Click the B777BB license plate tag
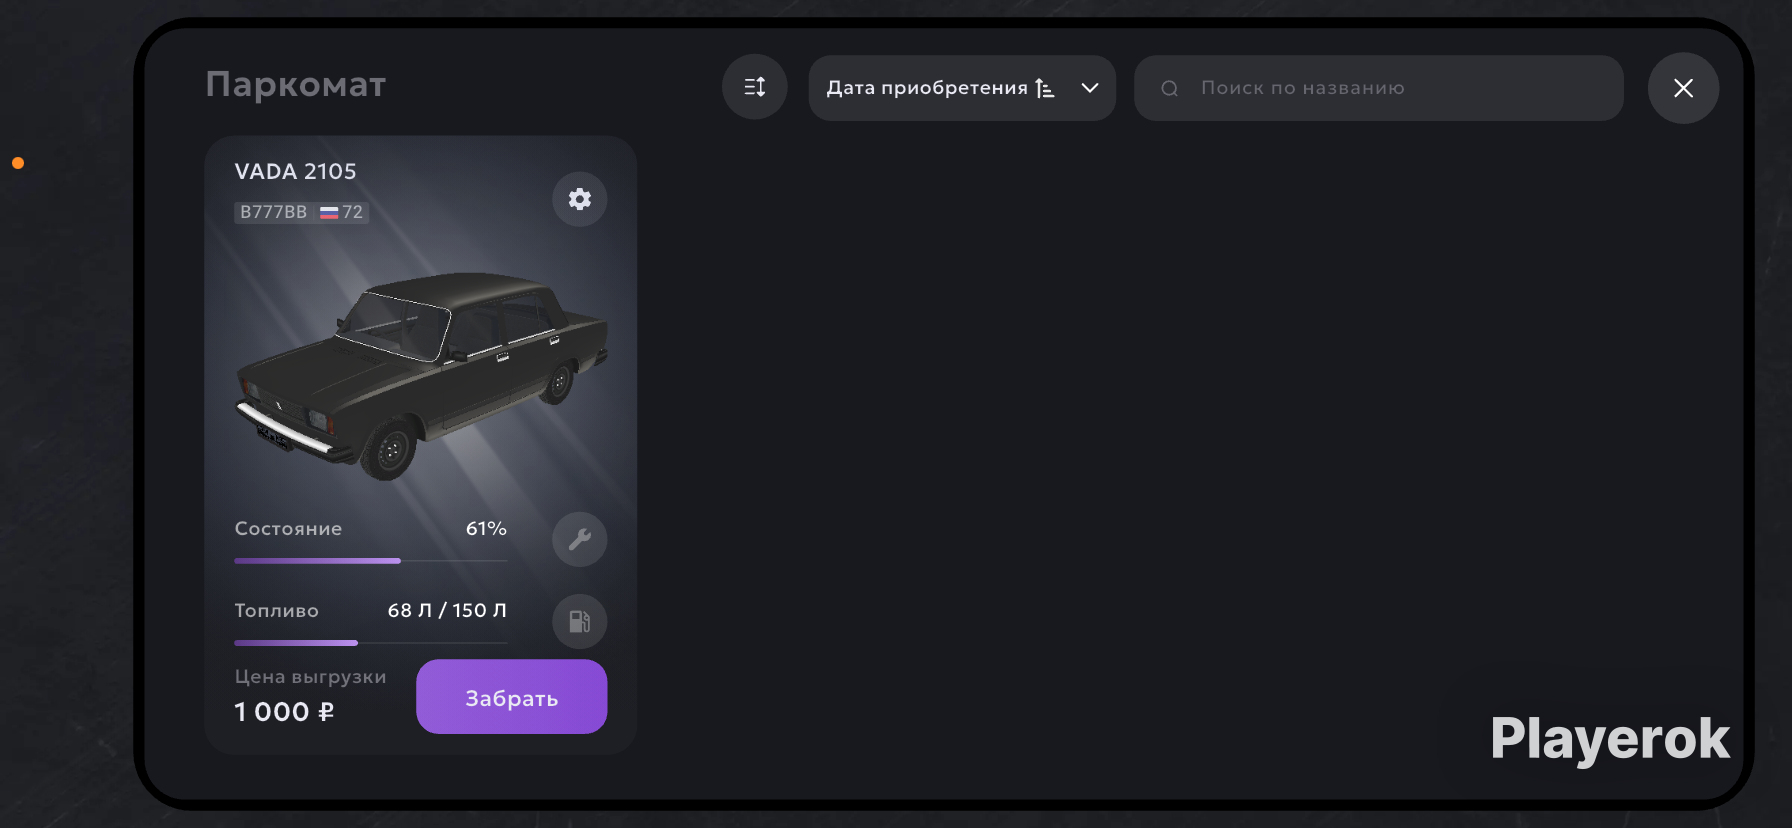 click(302, 212)
